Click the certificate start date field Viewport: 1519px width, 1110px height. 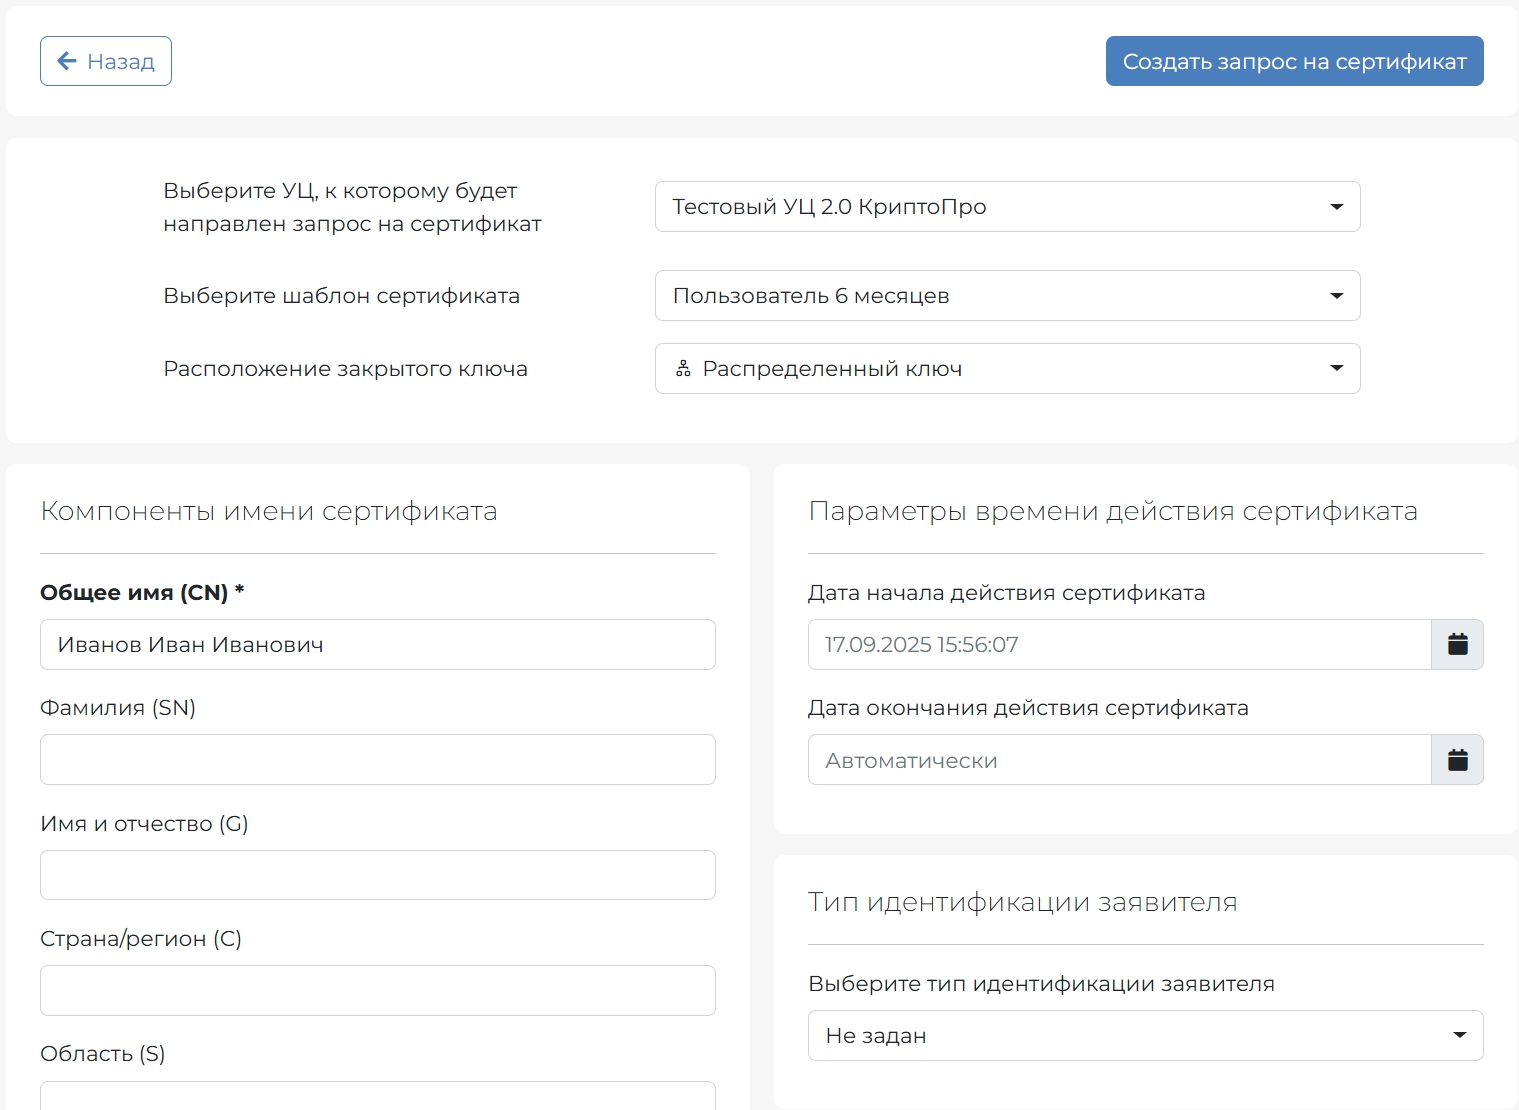click(1118, 645)
